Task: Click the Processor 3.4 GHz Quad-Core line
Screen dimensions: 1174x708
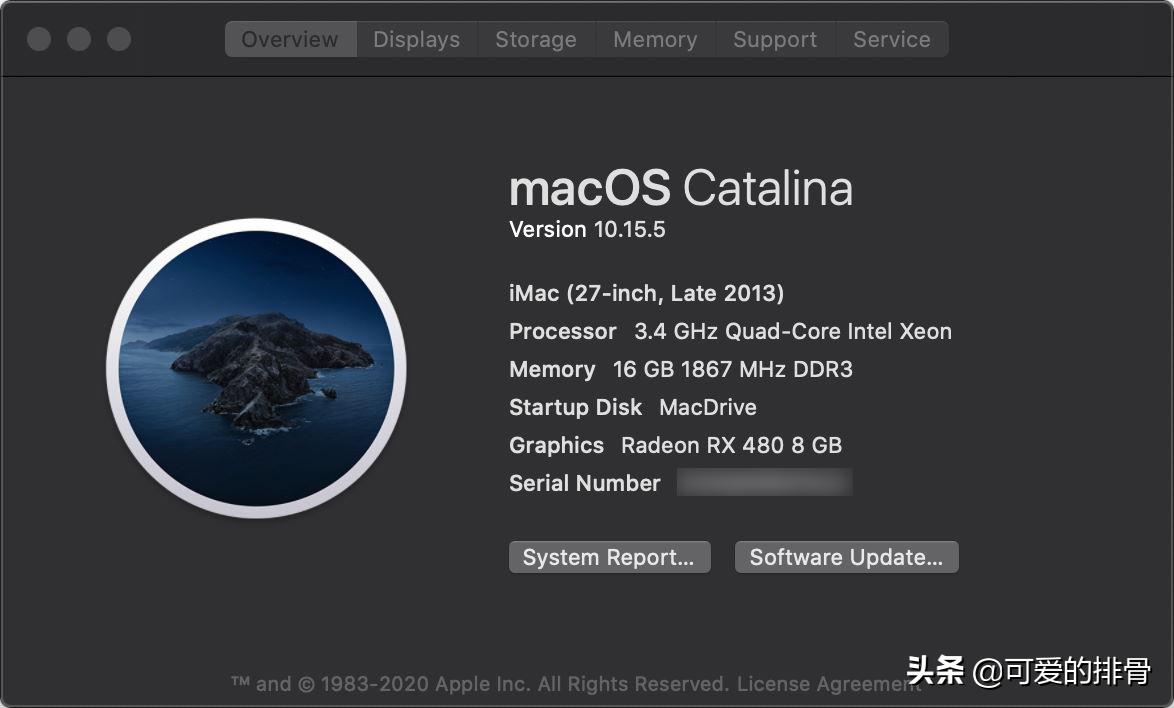Action: point(730,331)
